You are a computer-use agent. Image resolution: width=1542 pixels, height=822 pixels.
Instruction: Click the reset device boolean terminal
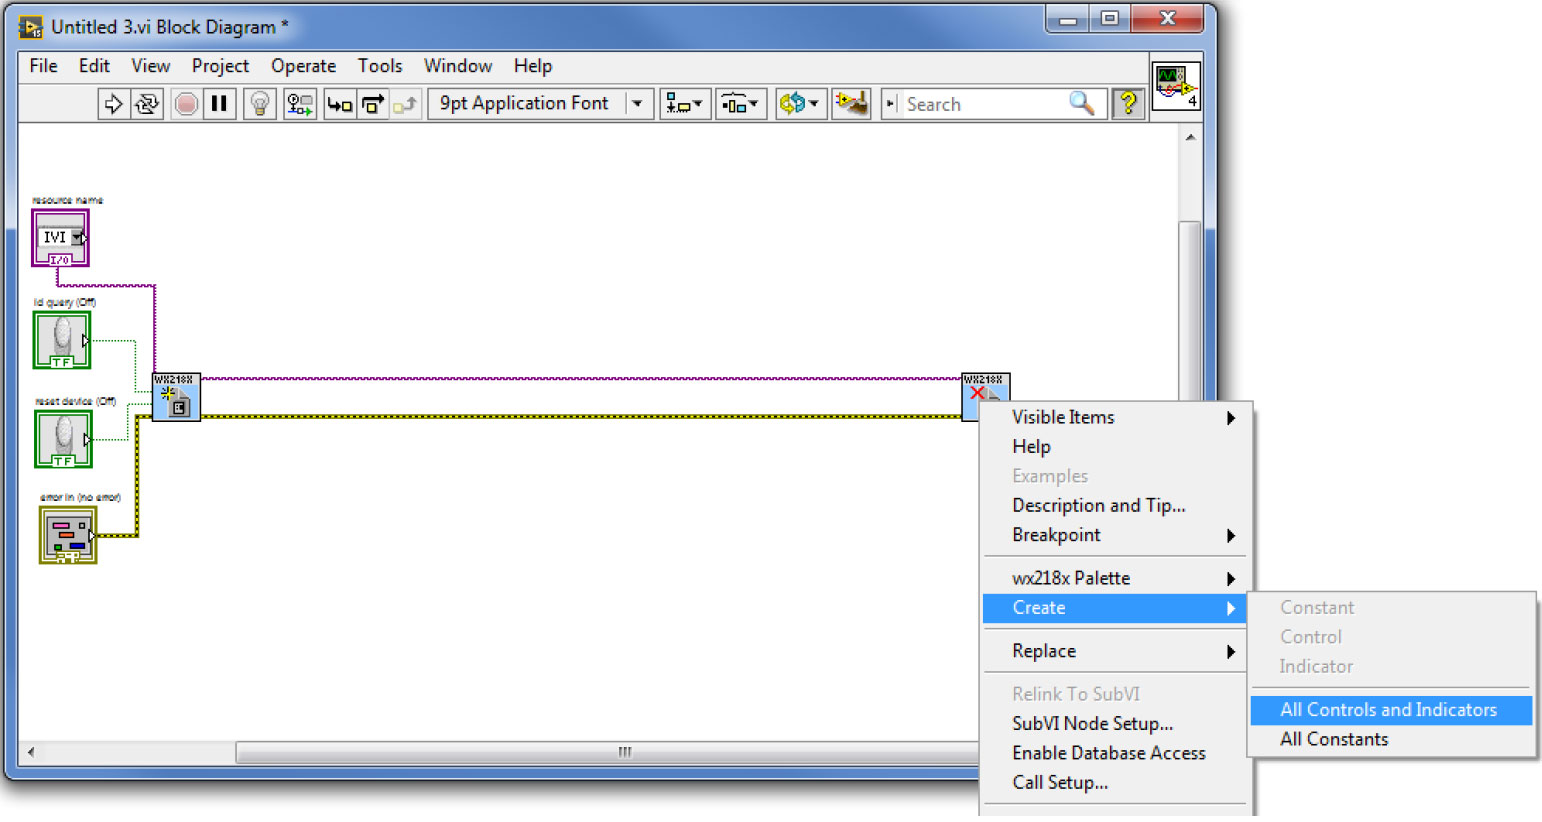tap(63, 439)
